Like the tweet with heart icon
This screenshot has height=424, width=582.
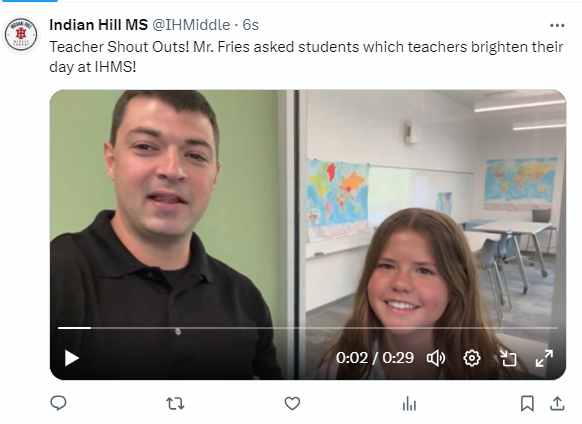click(x=292, y=403)
